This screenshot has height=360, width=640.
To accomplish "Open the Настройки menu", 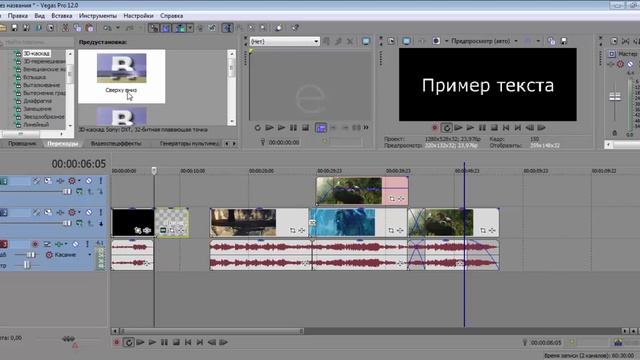I will tap(138, 16).
